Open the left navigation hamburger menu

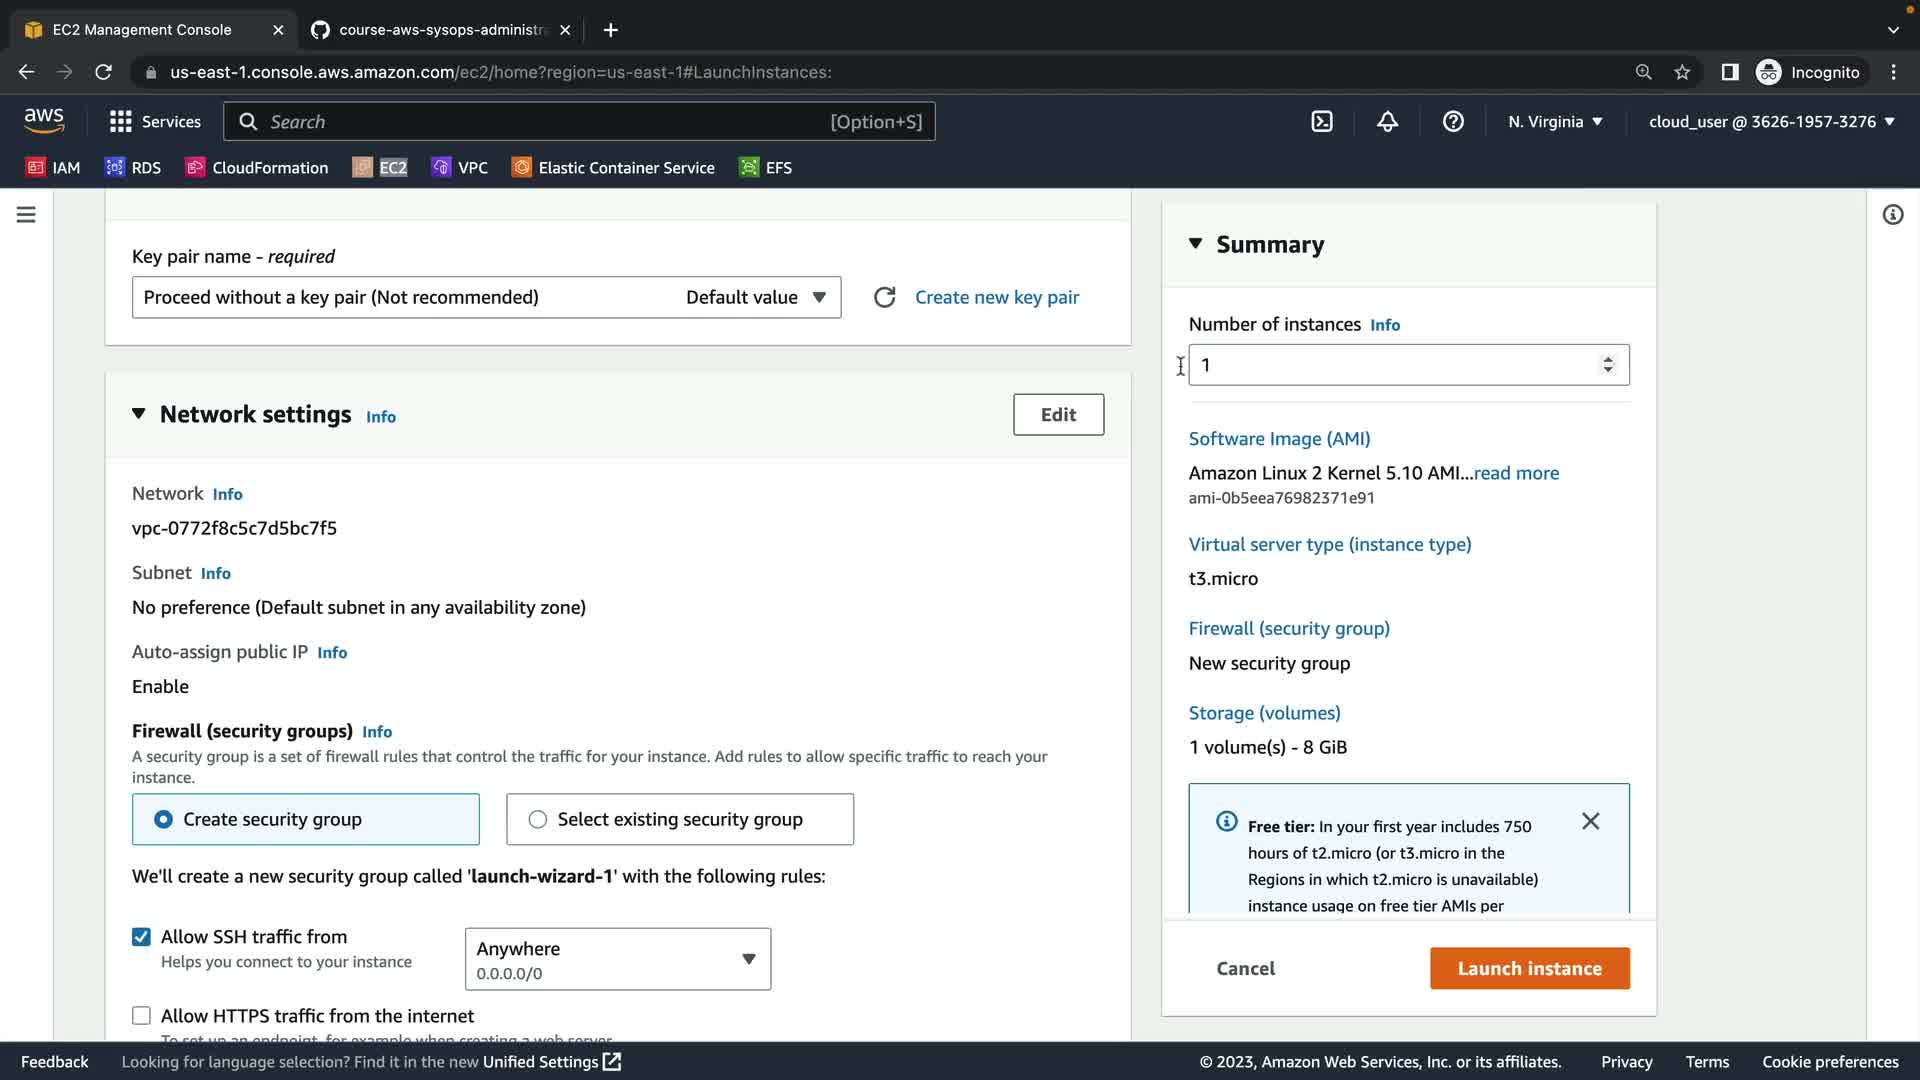(x=26, y=215)
